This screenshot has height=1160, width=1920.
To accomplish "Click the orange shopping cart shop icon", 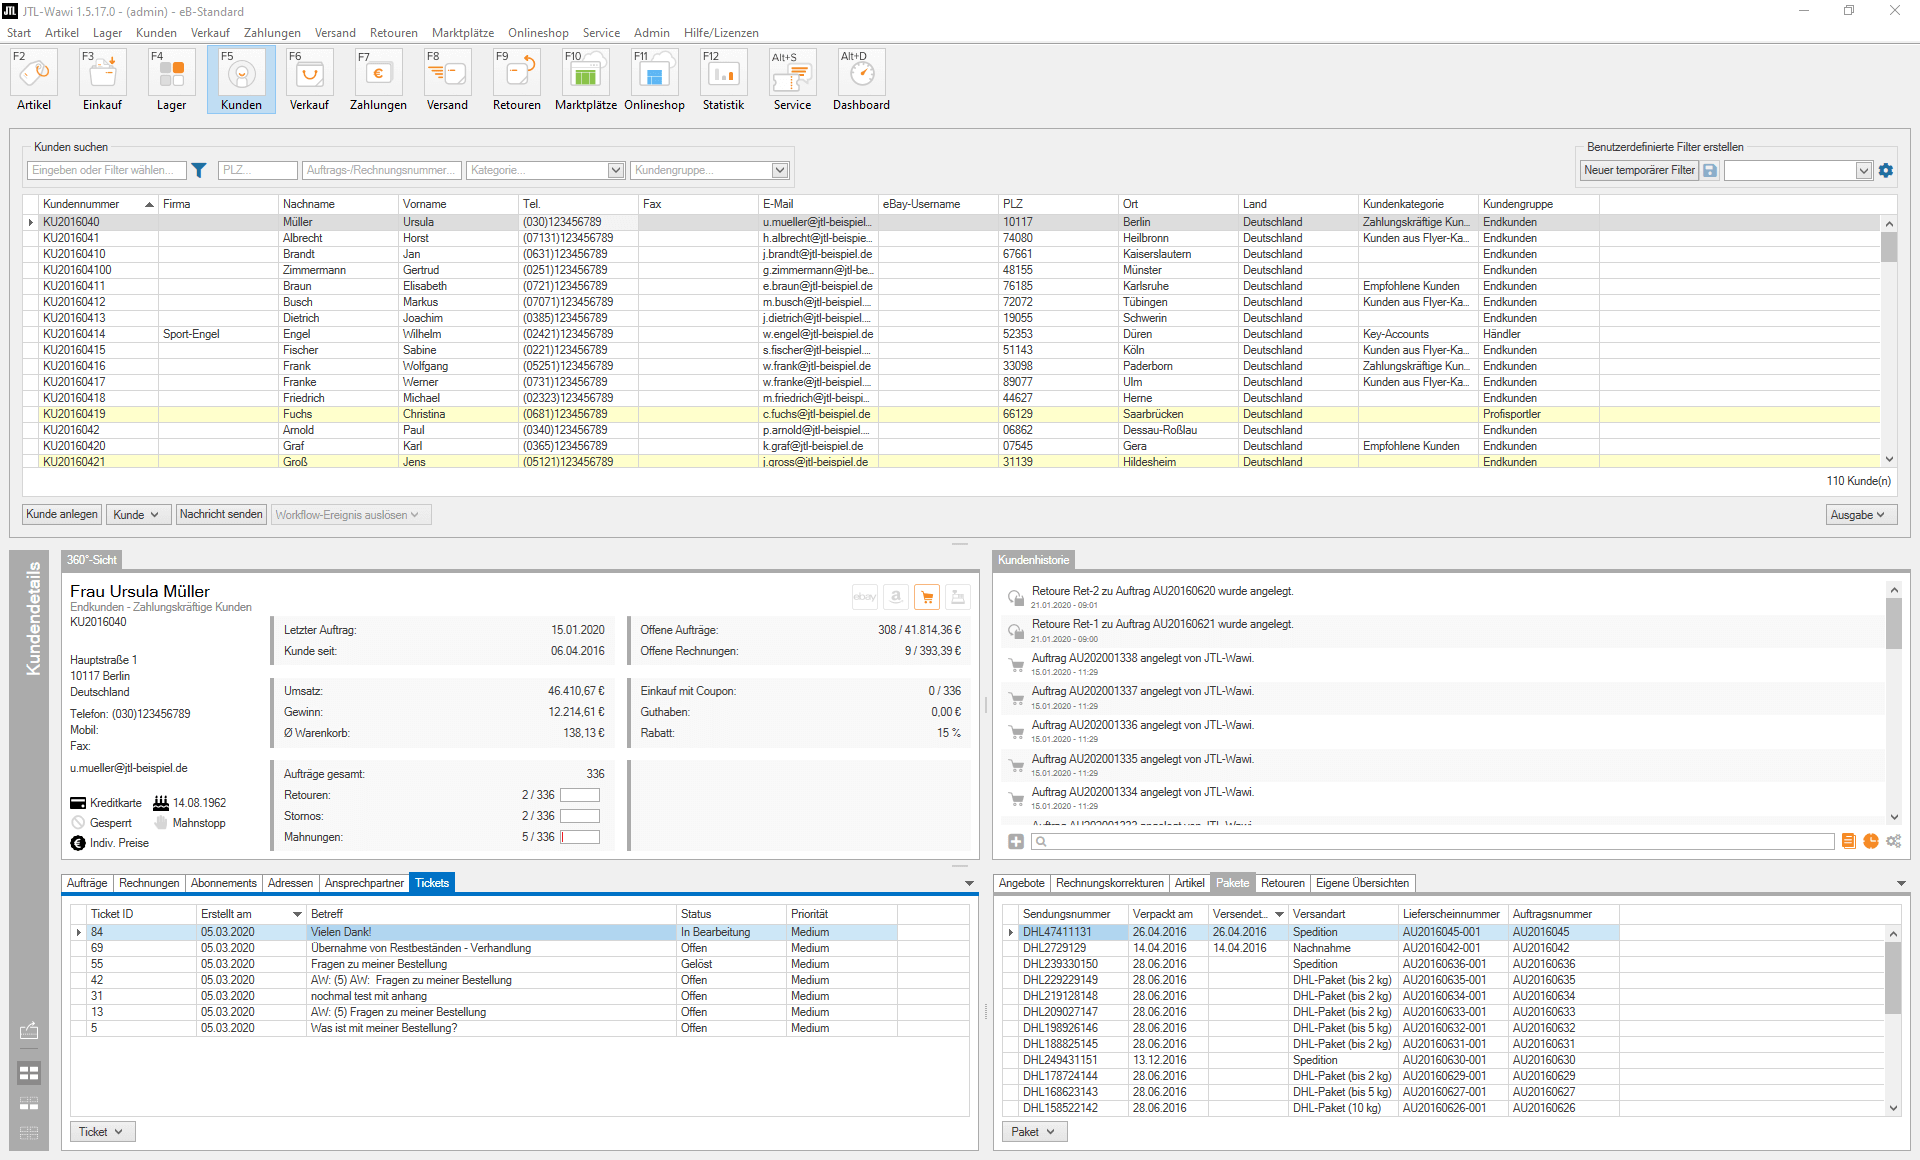I will coord(927,597).
